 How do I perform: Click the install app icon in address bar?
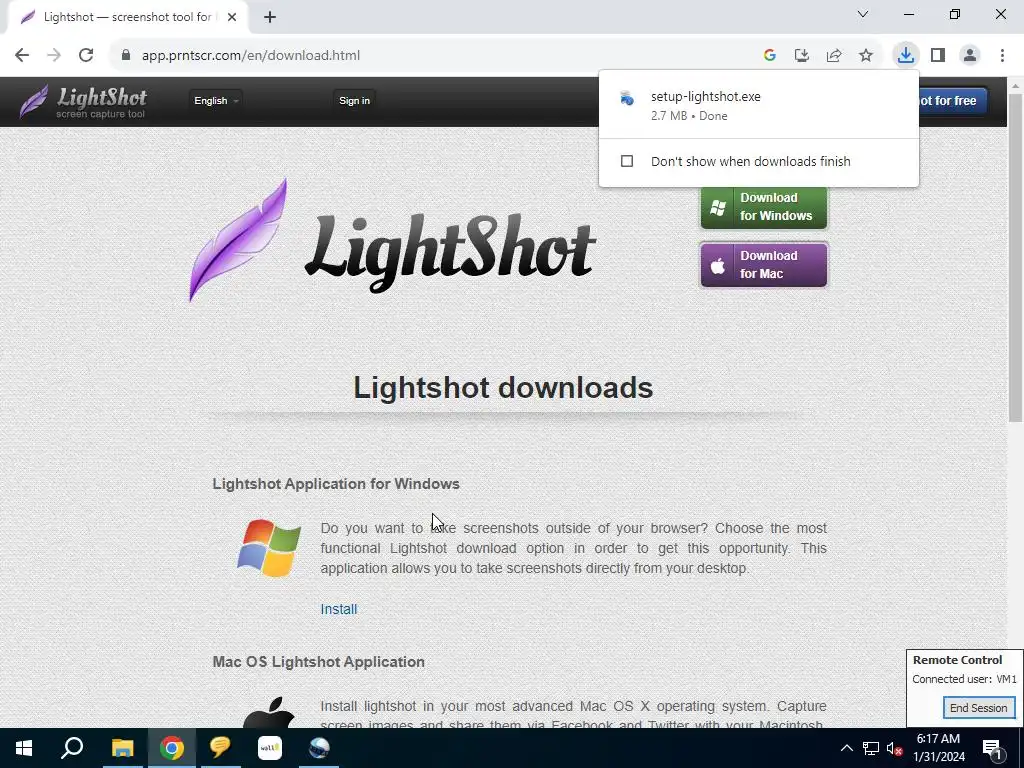tap(802, 56)
